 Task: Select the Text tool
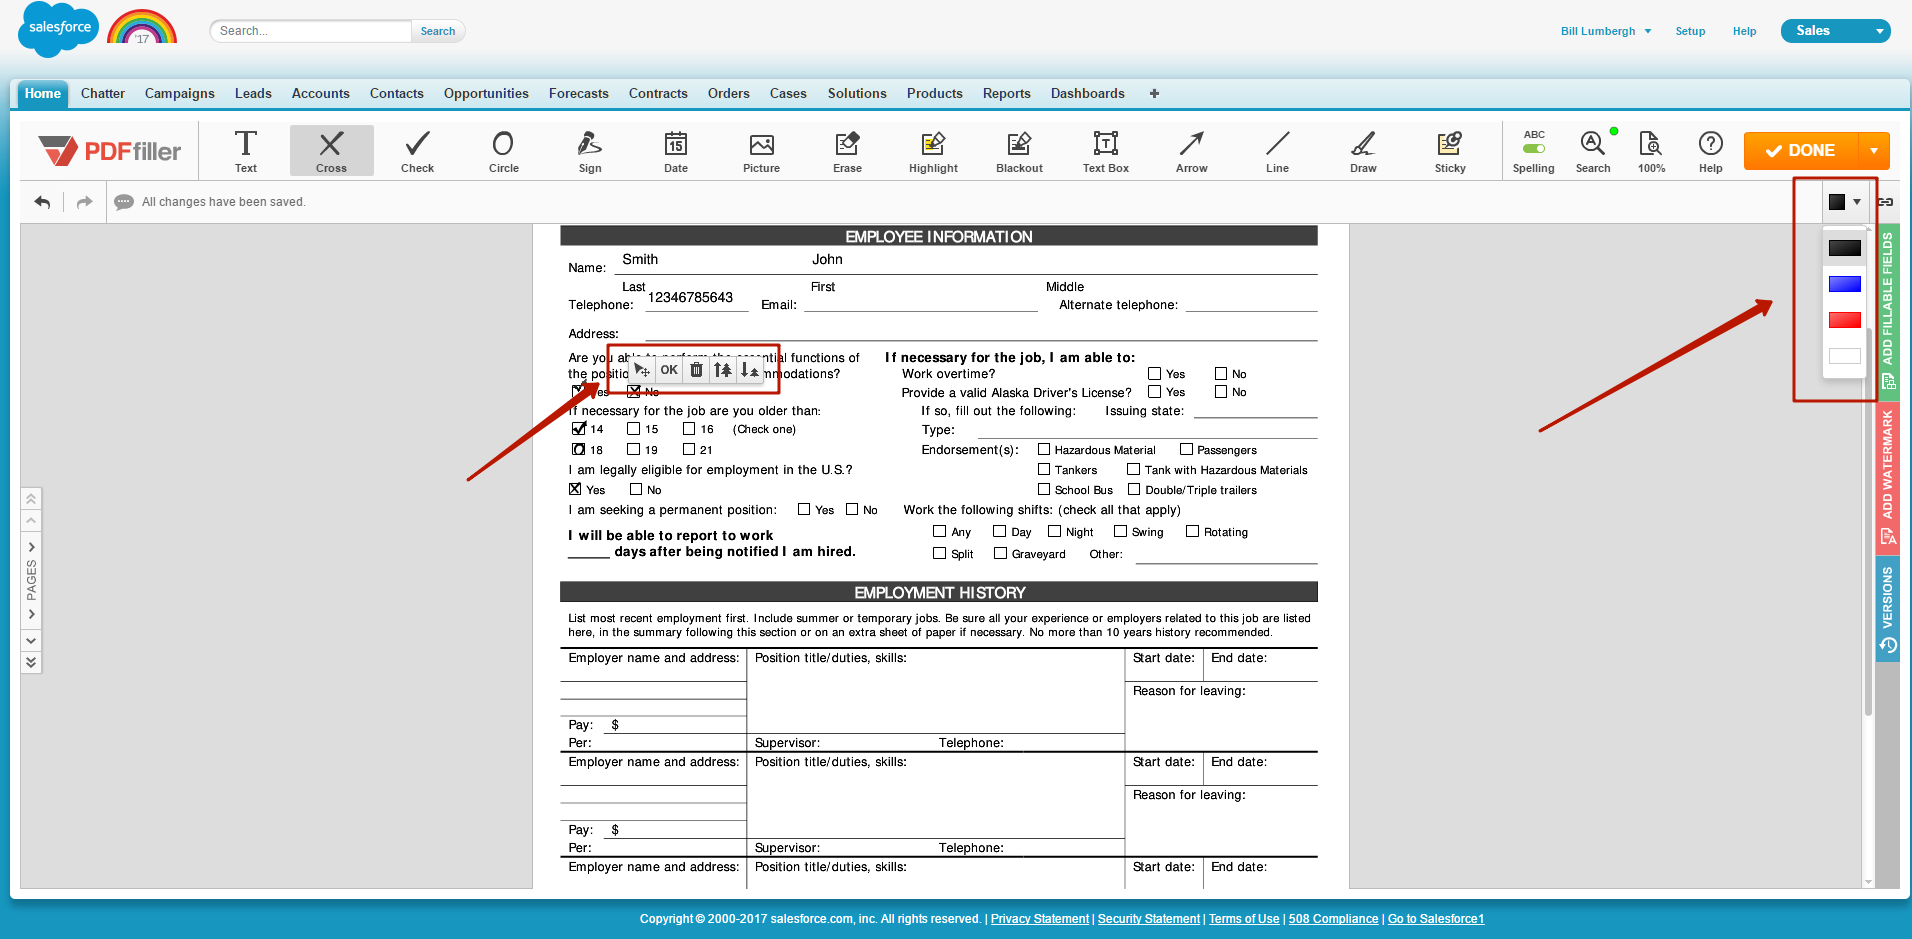246,151
